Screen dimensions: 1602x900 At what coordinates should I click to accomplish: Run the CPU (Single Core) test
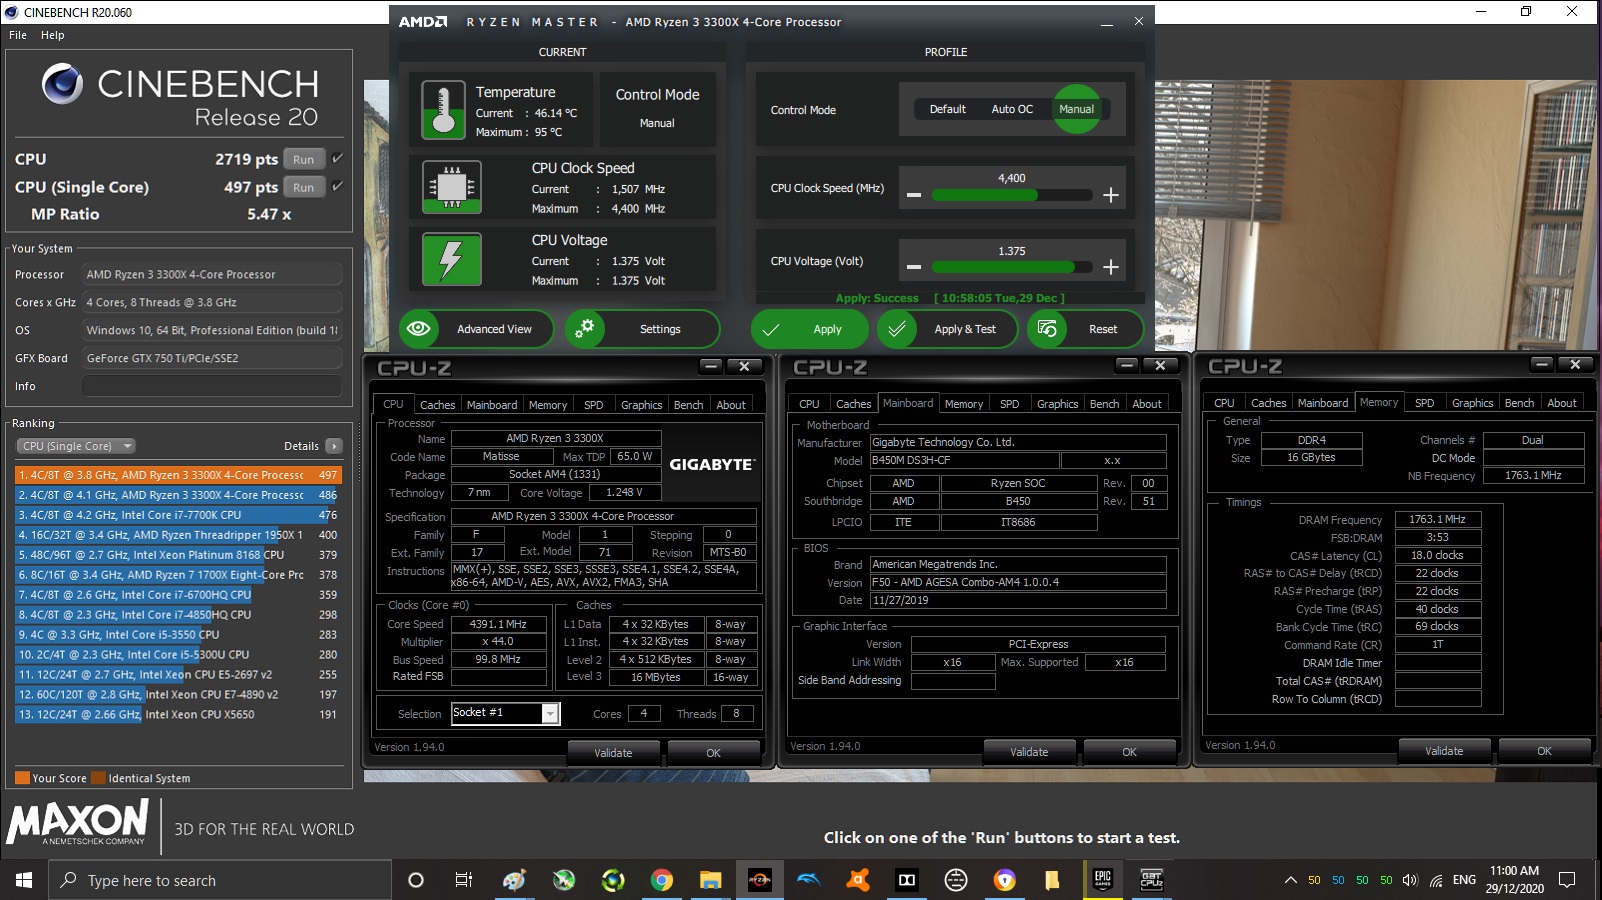tap(304, 187)
